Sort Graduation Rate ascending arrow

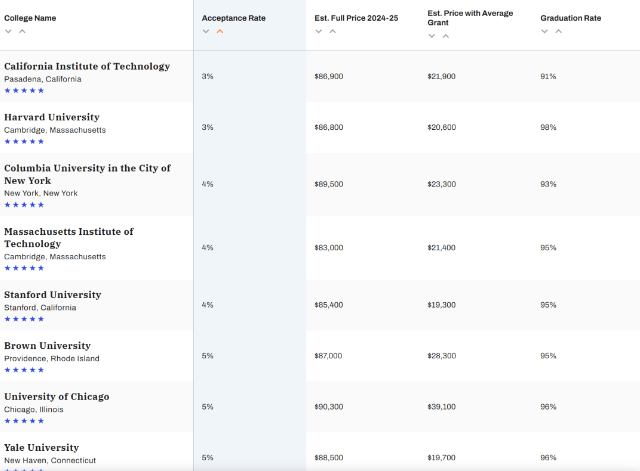(x=559, y=31)
